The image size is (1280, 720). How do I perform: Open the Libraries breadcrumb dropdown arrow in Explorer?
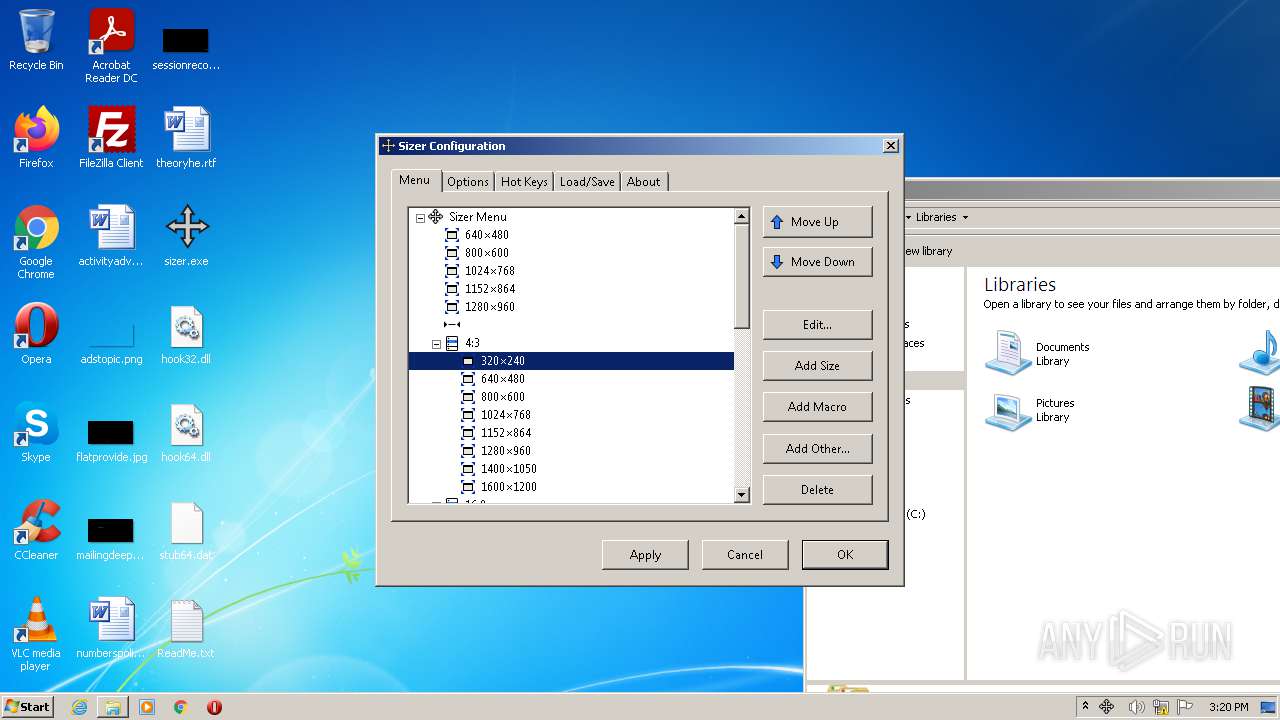click(965, 217)
